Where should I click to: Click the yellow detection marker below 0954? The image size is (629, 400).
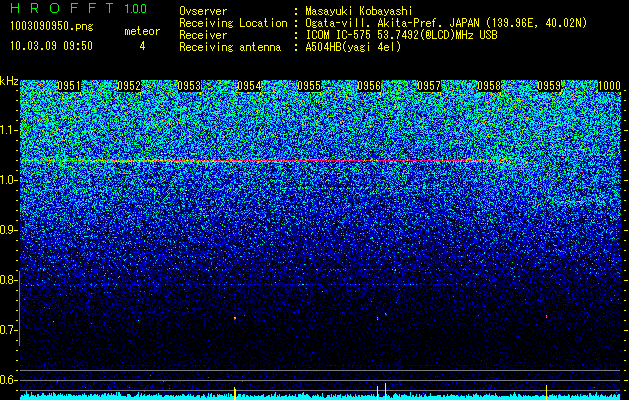point(235,393)
